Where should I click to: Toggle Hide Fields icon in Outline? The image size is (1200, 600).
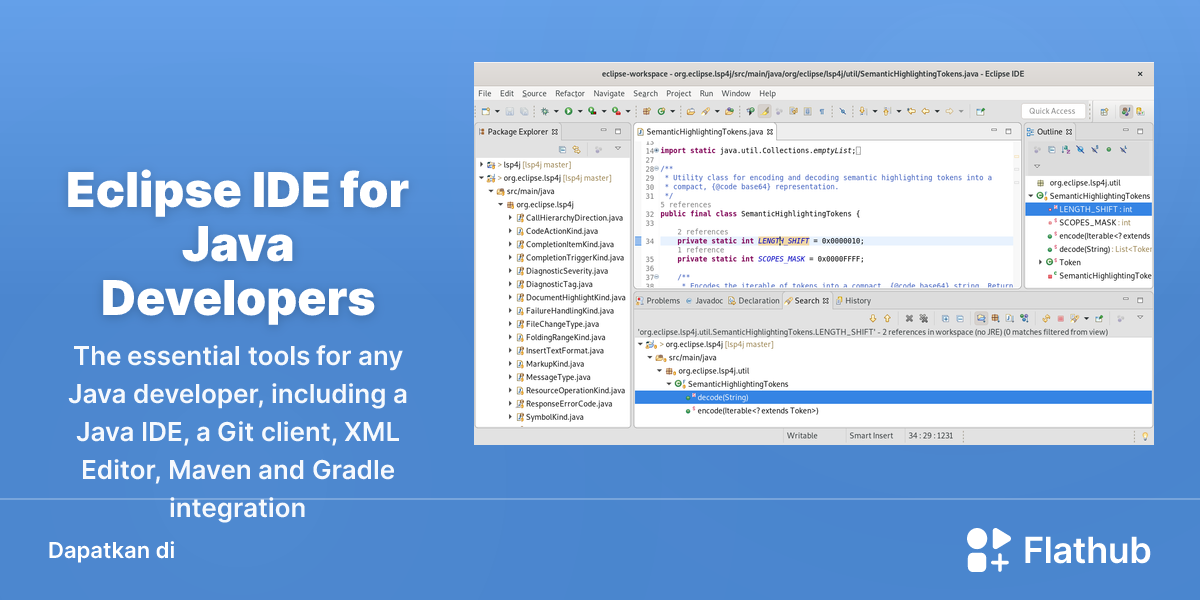[1080, 150]
